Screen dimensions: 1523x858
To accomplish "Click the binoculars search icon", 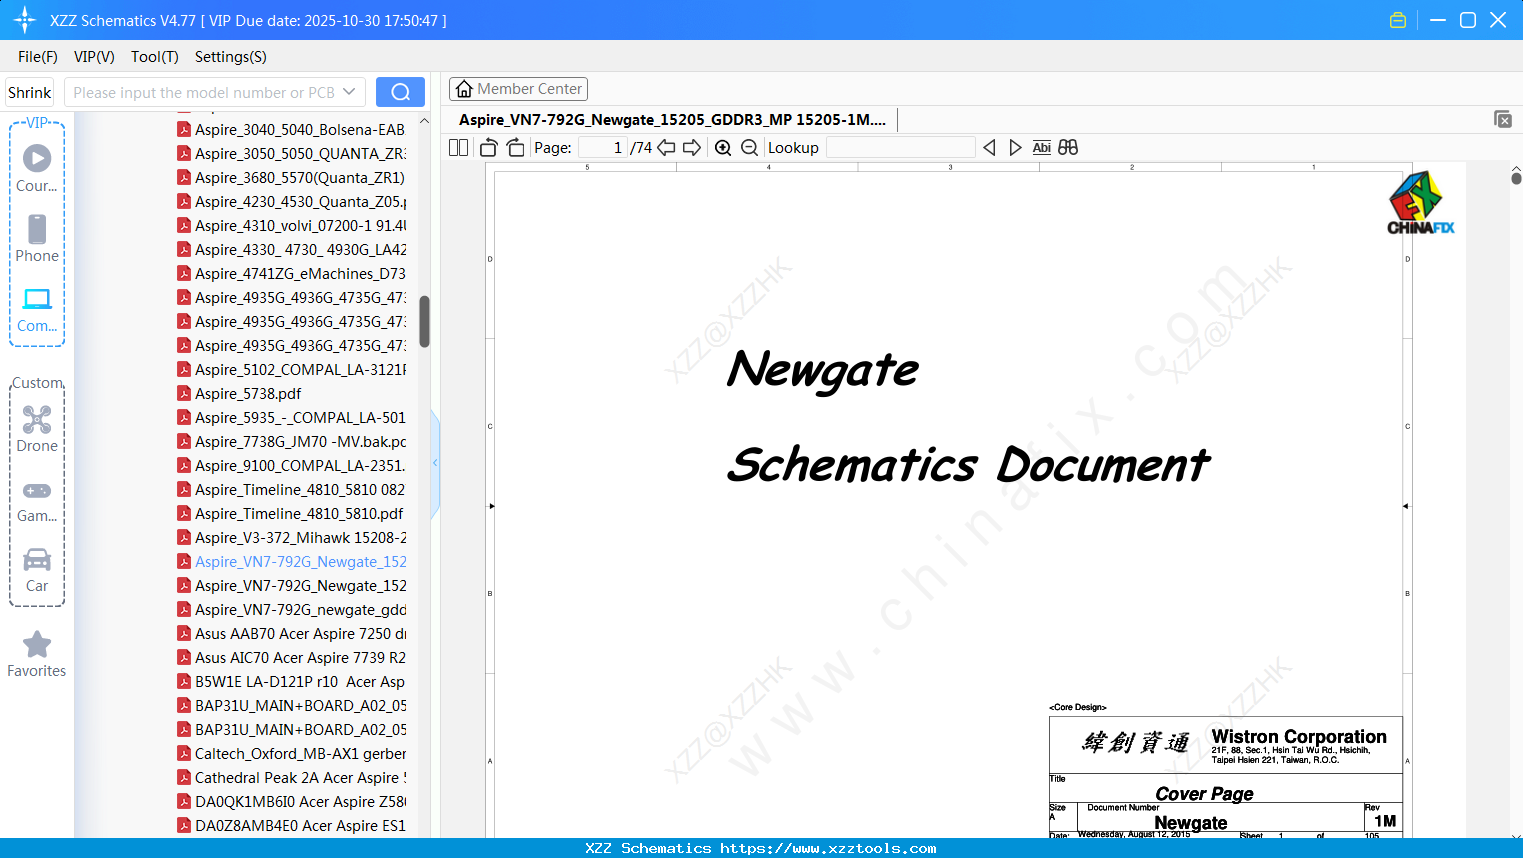I will (x=1068, y=148).
